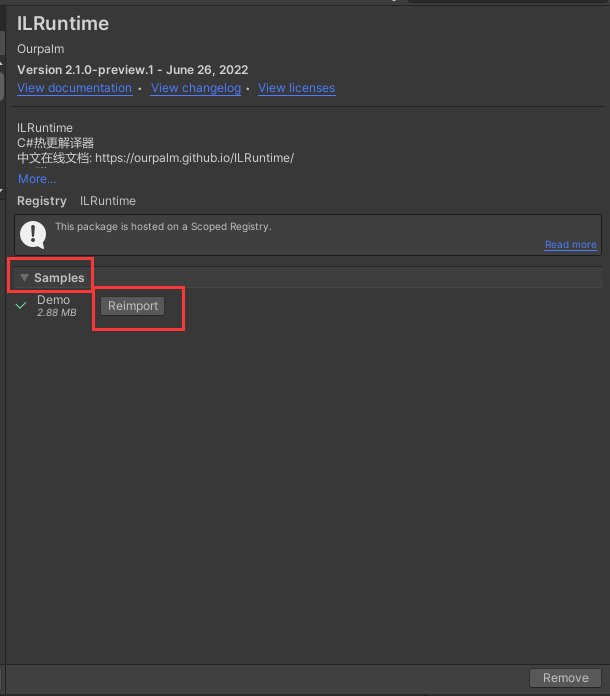Open the View licenses link
610x696 pixels.
pyautogui.click(x=297, y=88)
